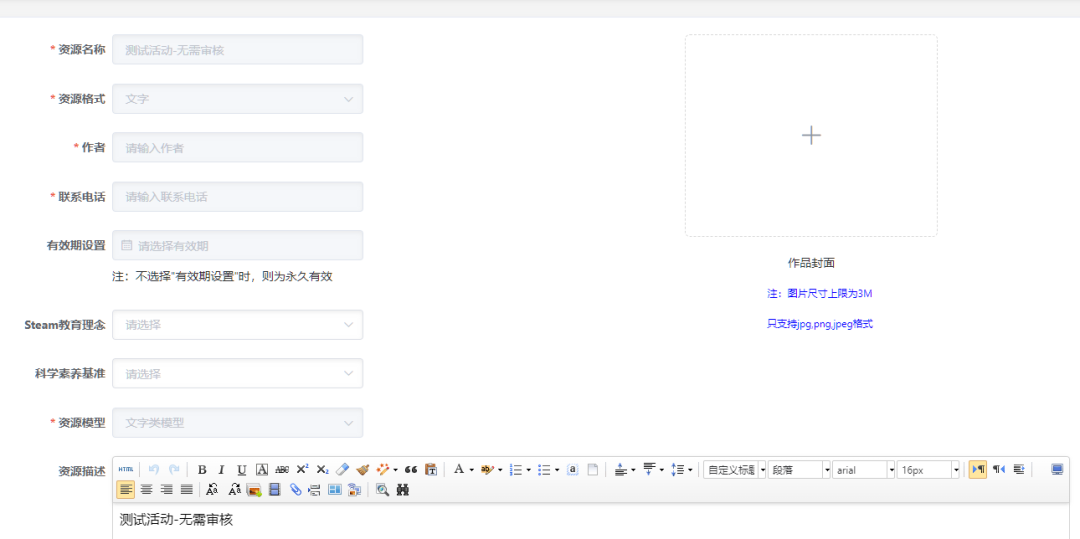Image resolution: width=1080 pixels, height=539 pixels.
Task: Toggle left-to-right text direction
Action: pos(978,469)
